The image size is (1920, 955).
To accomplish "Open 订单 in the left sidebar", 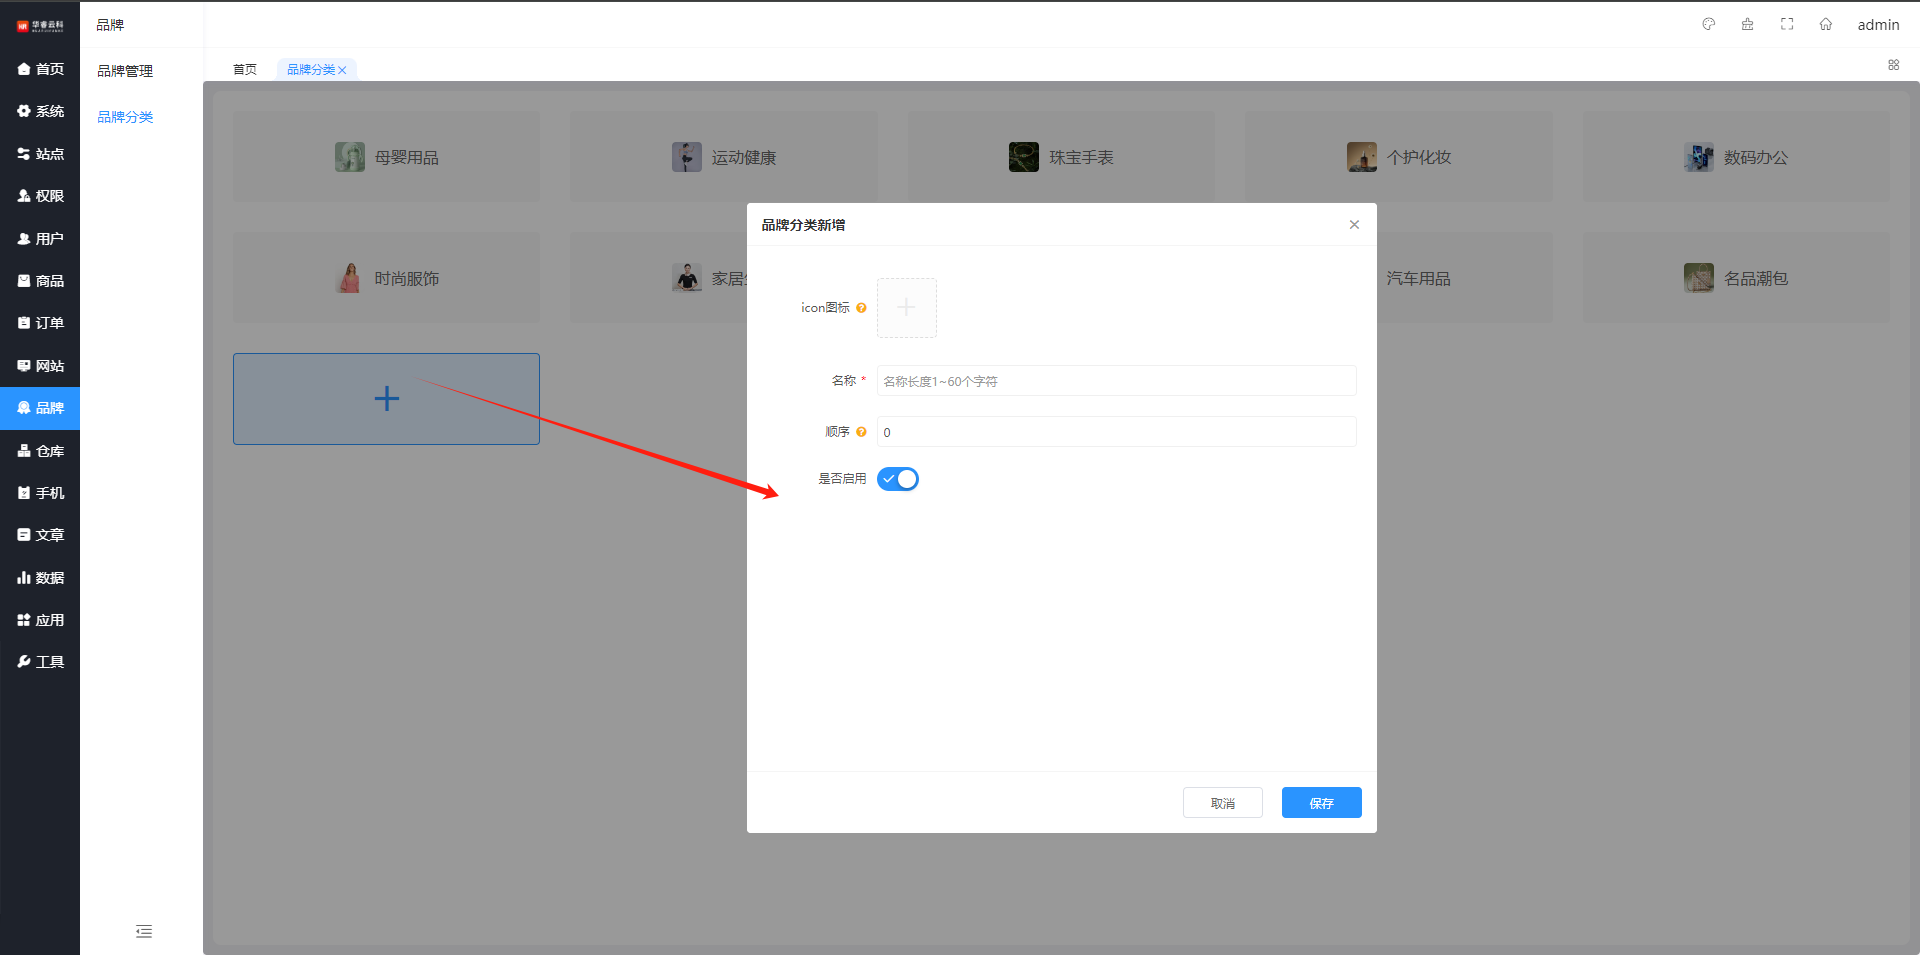I will [x=40, y=323].
